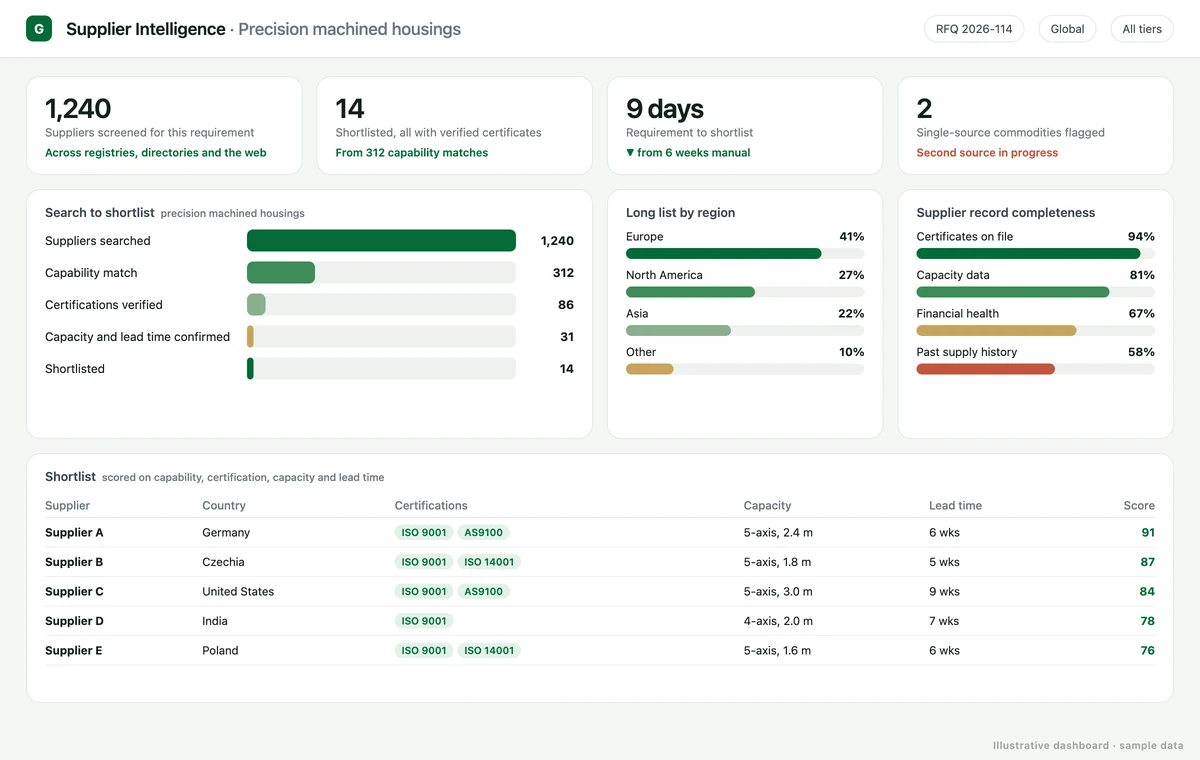Click the Certificates on file completeness bar
This screenshot has height=760, width=1200.
click(x=1035, y=254)
